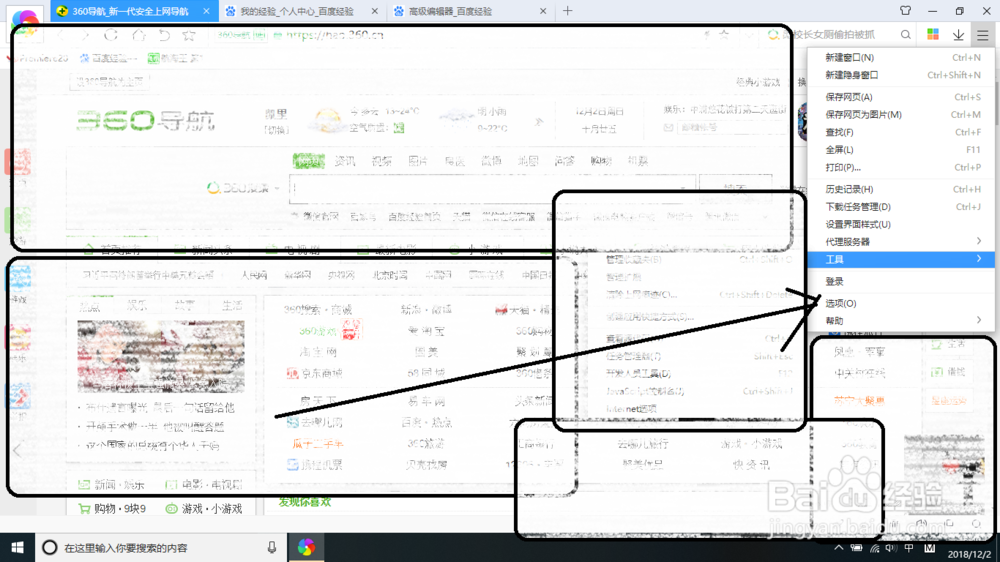
Task: Close the 高级编辑器 tab
Action: (543, 11)
